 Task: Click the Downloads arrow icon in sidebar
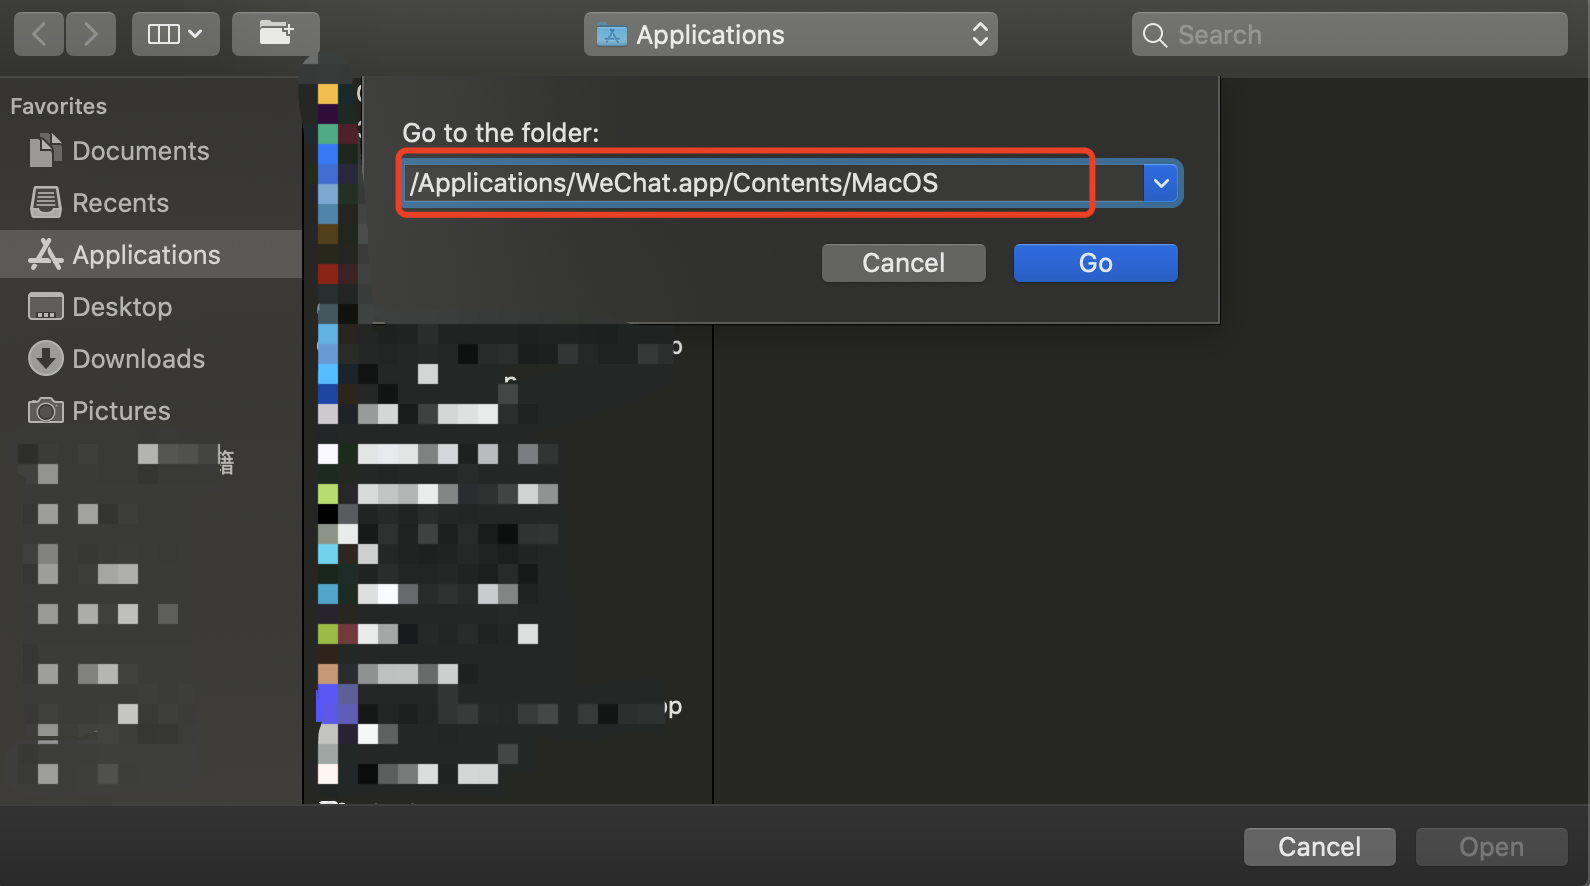45,359
